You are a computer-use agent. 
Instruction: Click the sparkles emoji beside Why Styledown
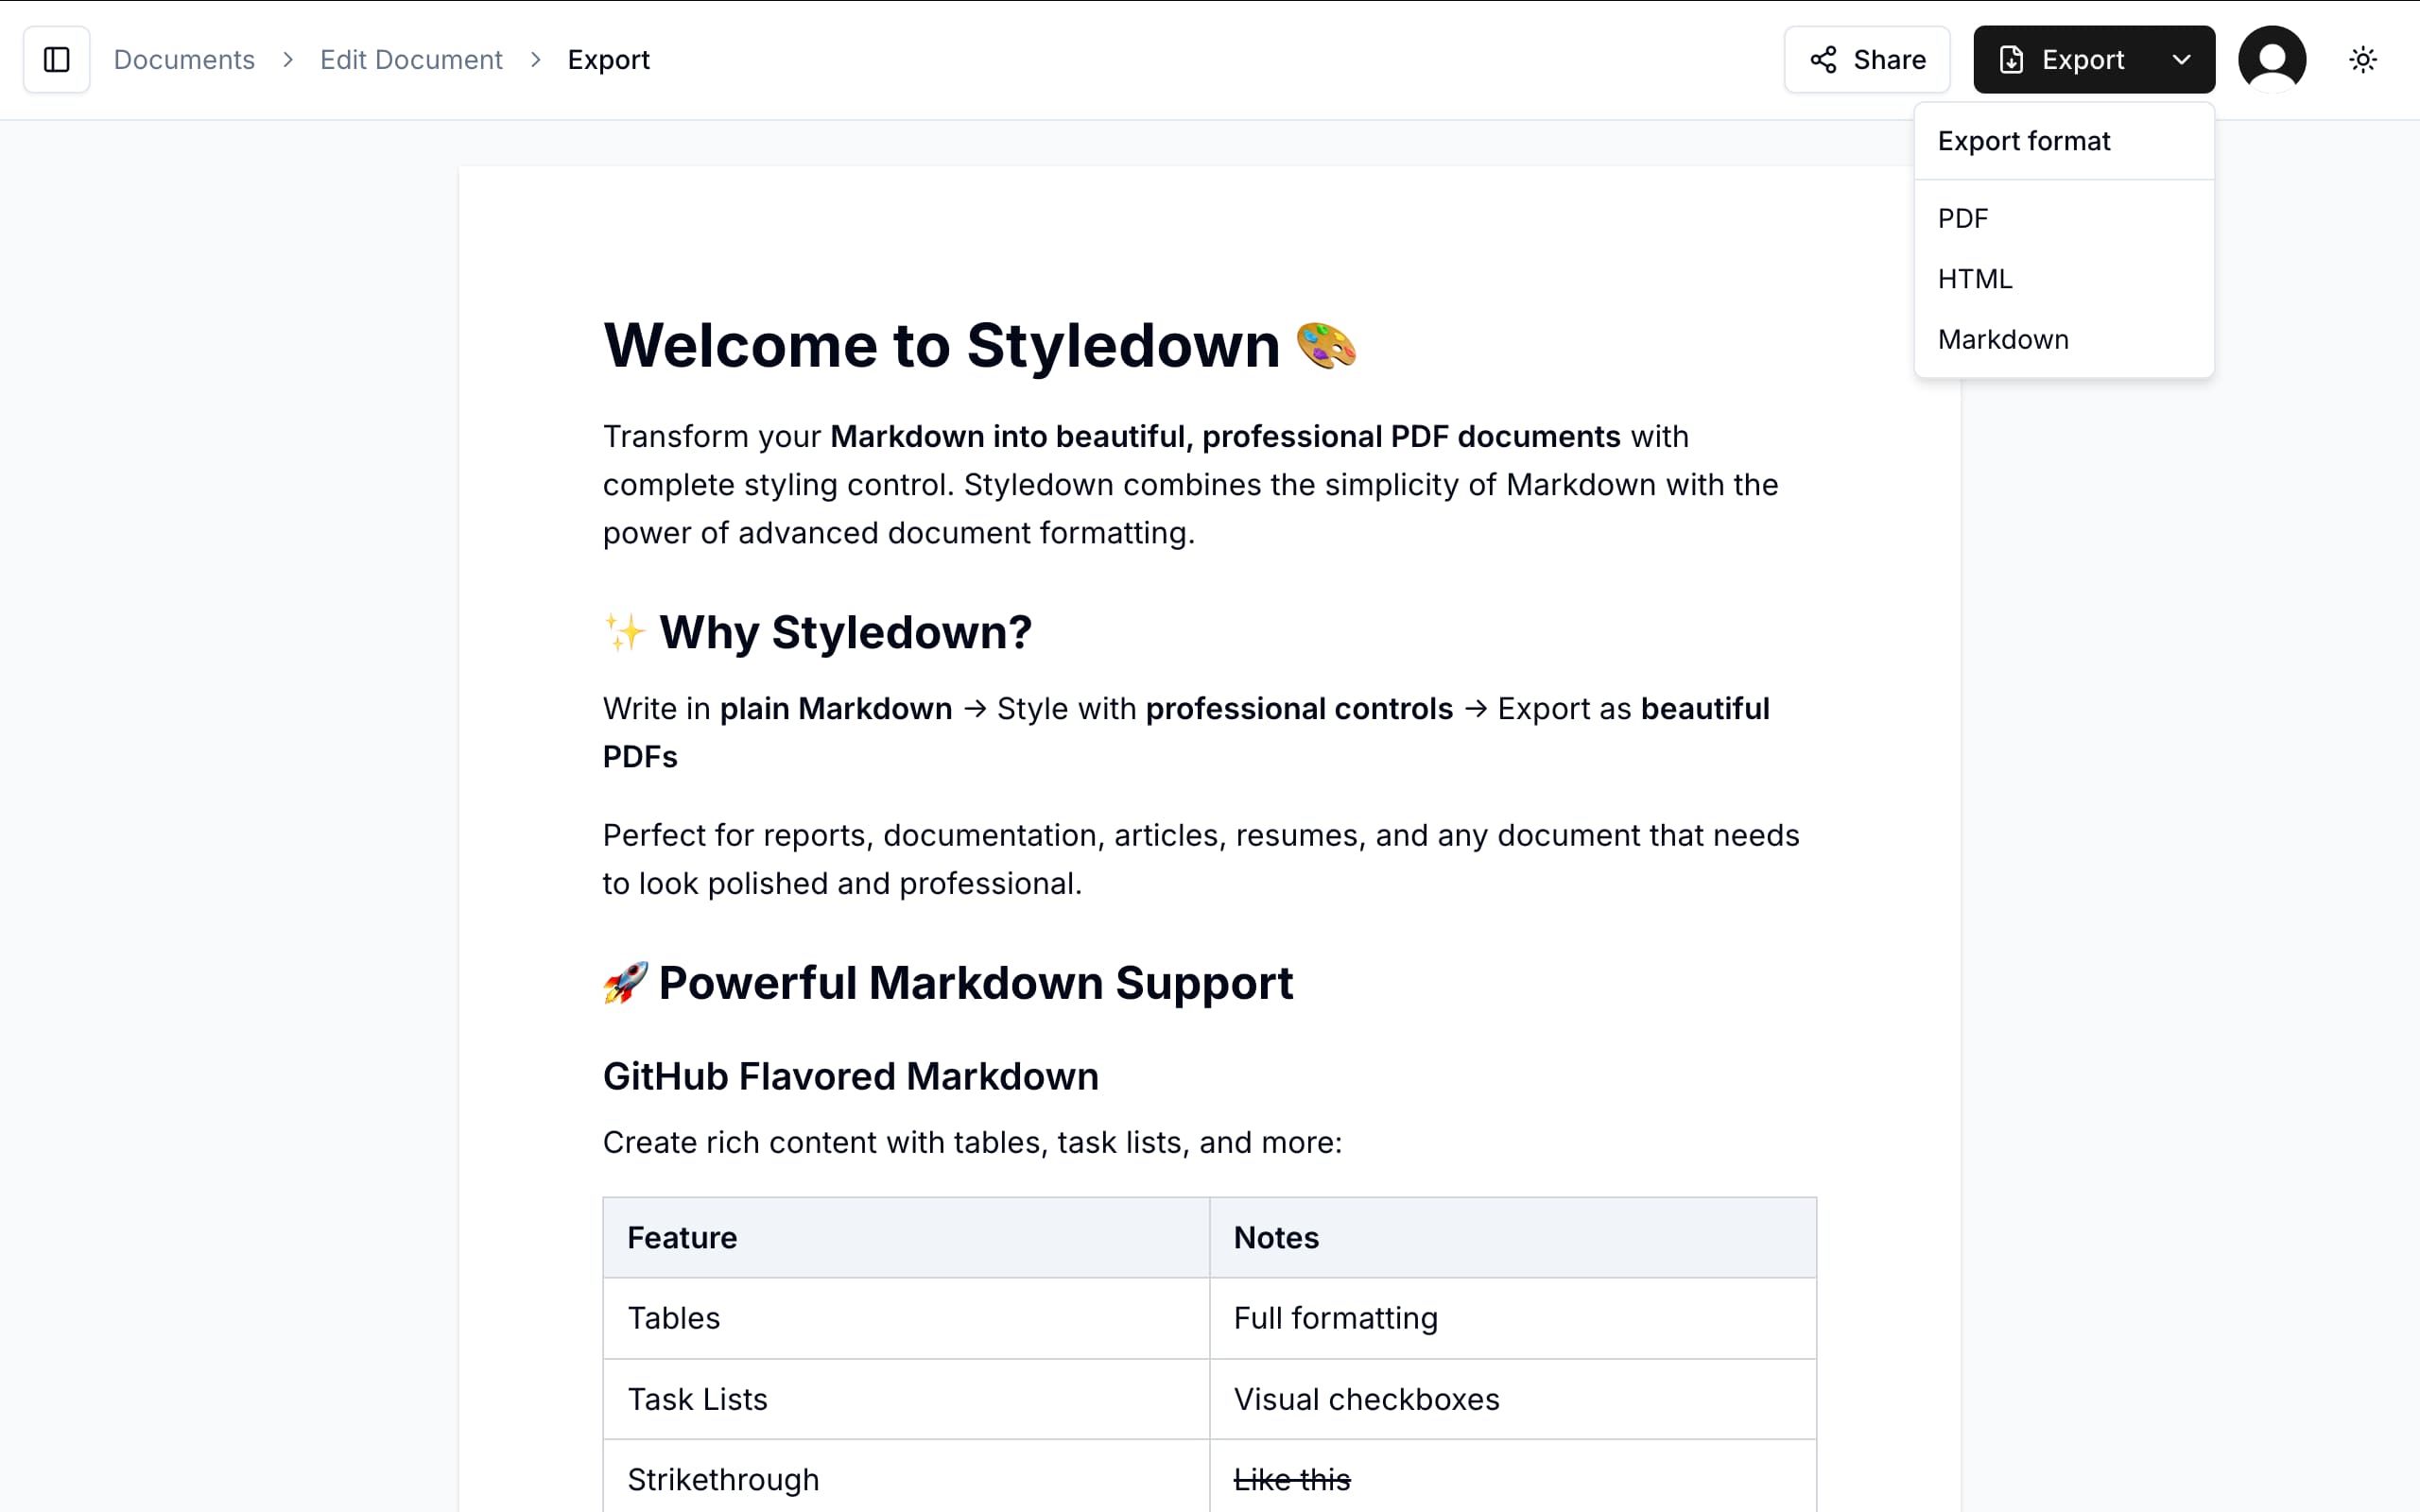pos(625,633)
